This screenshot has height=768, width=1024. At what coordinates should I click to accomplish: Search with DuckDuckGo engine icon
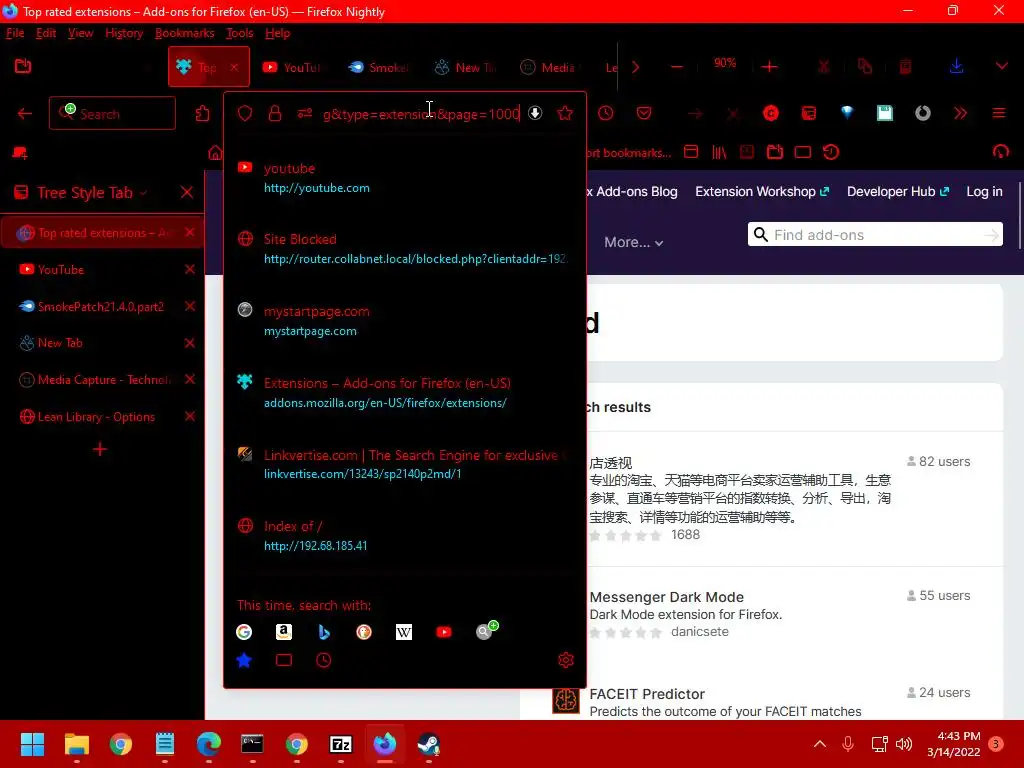coord(364,632)
